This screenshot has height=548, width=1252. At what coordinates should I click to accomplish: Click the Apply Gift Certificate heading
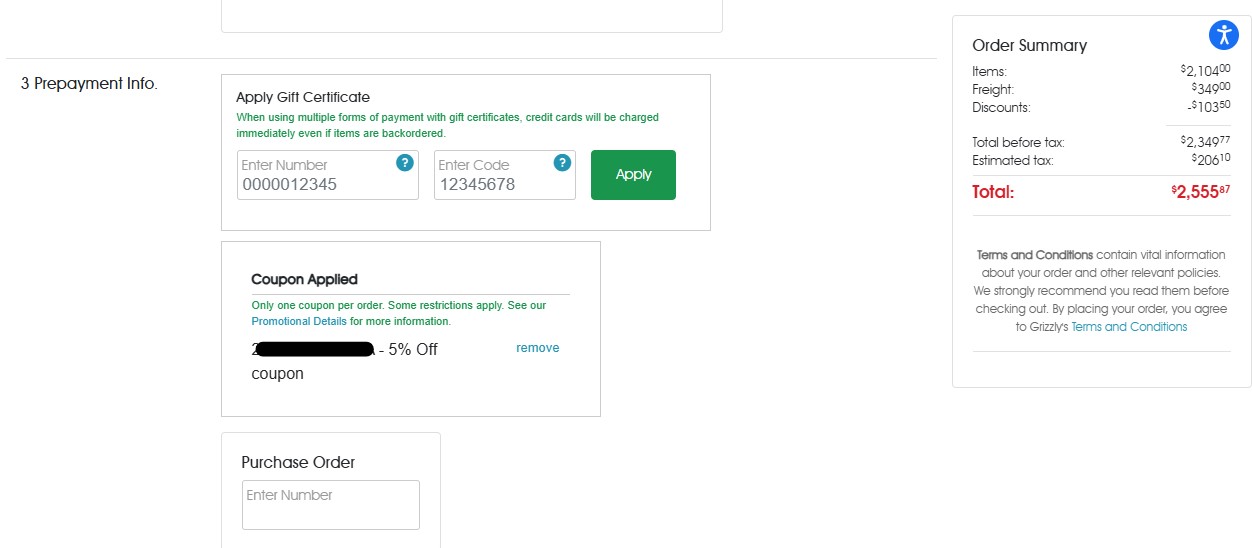point(303,98)
